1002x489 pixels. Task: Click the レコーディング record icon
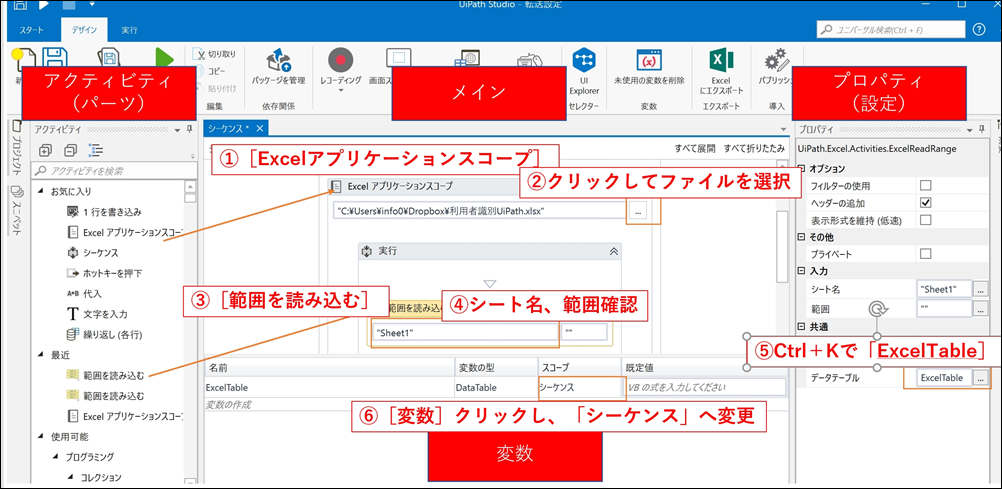[341, 61]
